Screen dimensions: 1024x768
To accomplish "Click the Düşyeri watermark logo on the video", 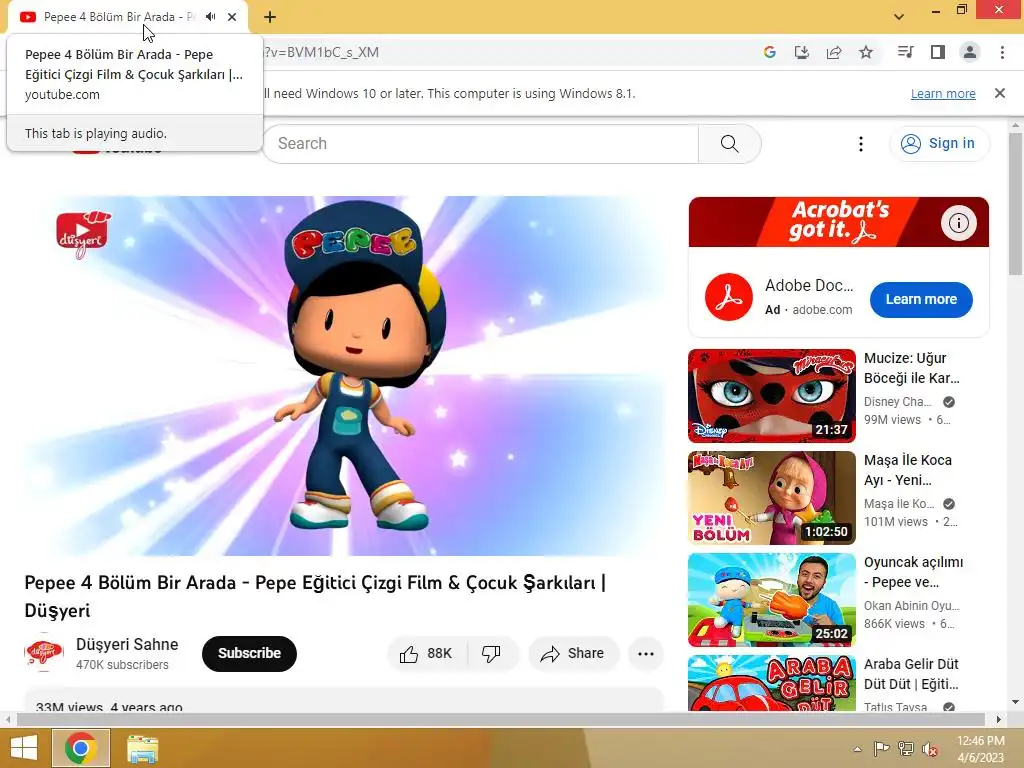I will pyautogui.click(x=83, y=234).
